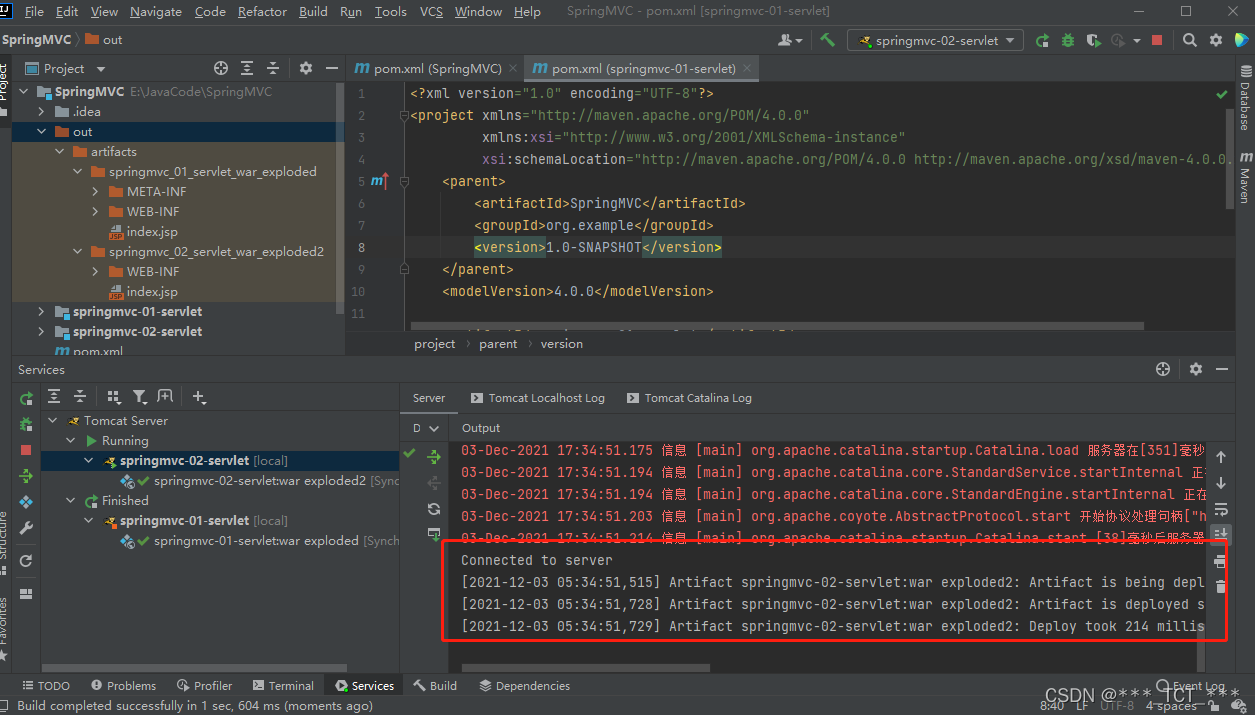Add a service with the plus icon
The image size is (1255, 715).
199,397
